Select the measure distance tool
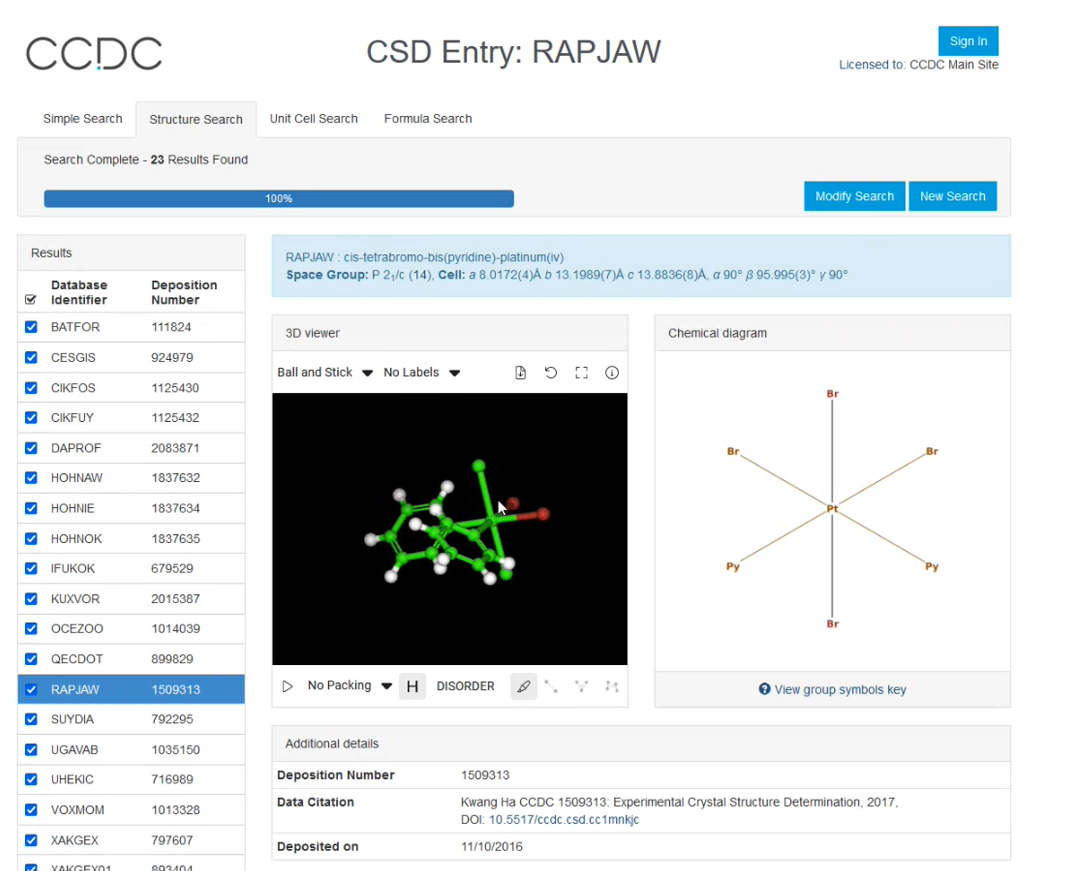 coord(551,687)
